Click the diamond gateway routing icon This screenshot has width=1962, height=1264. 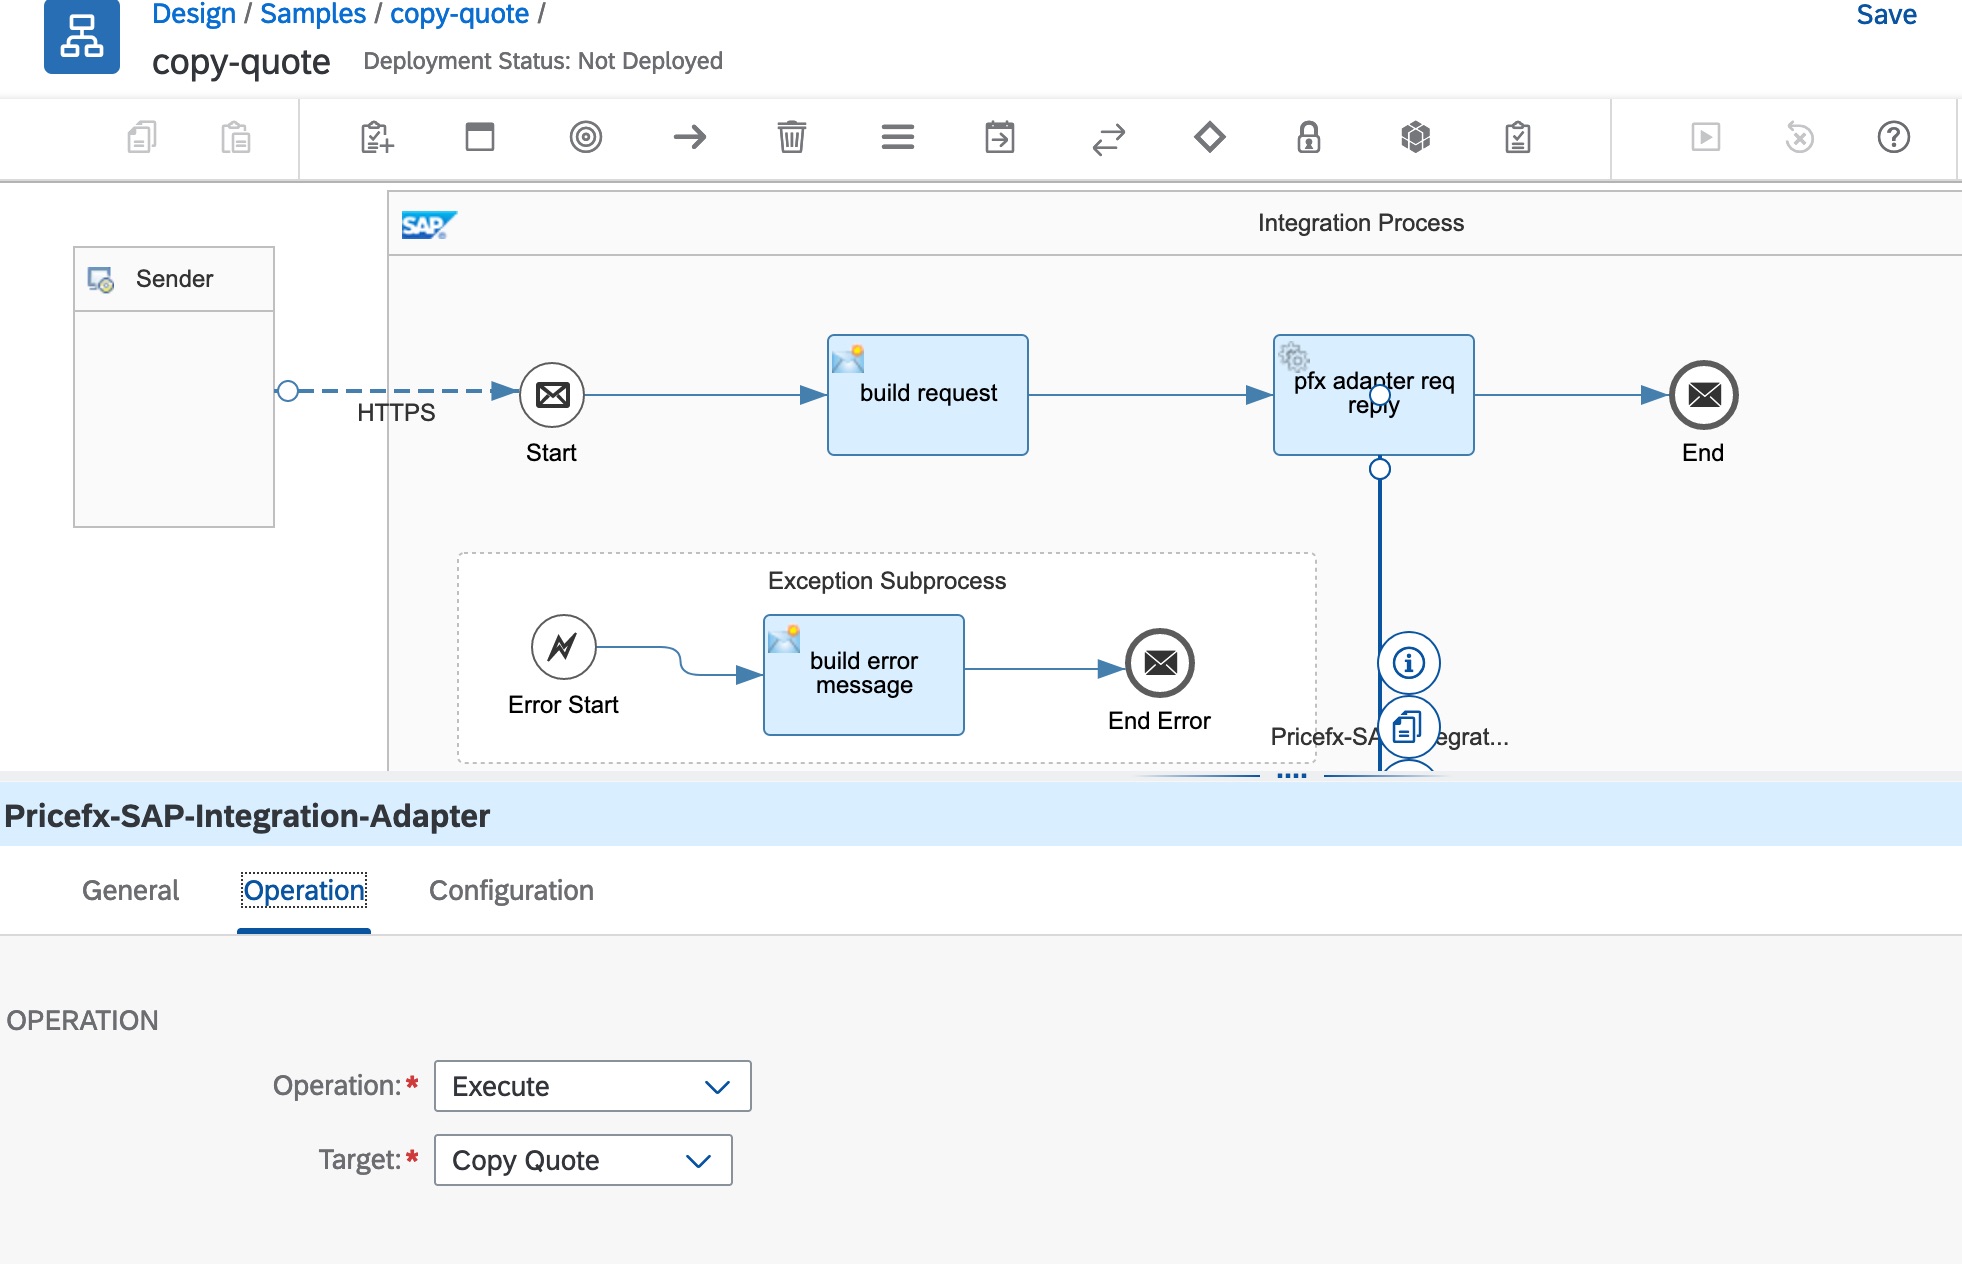pyautogui.click(x=1209, y=137)
